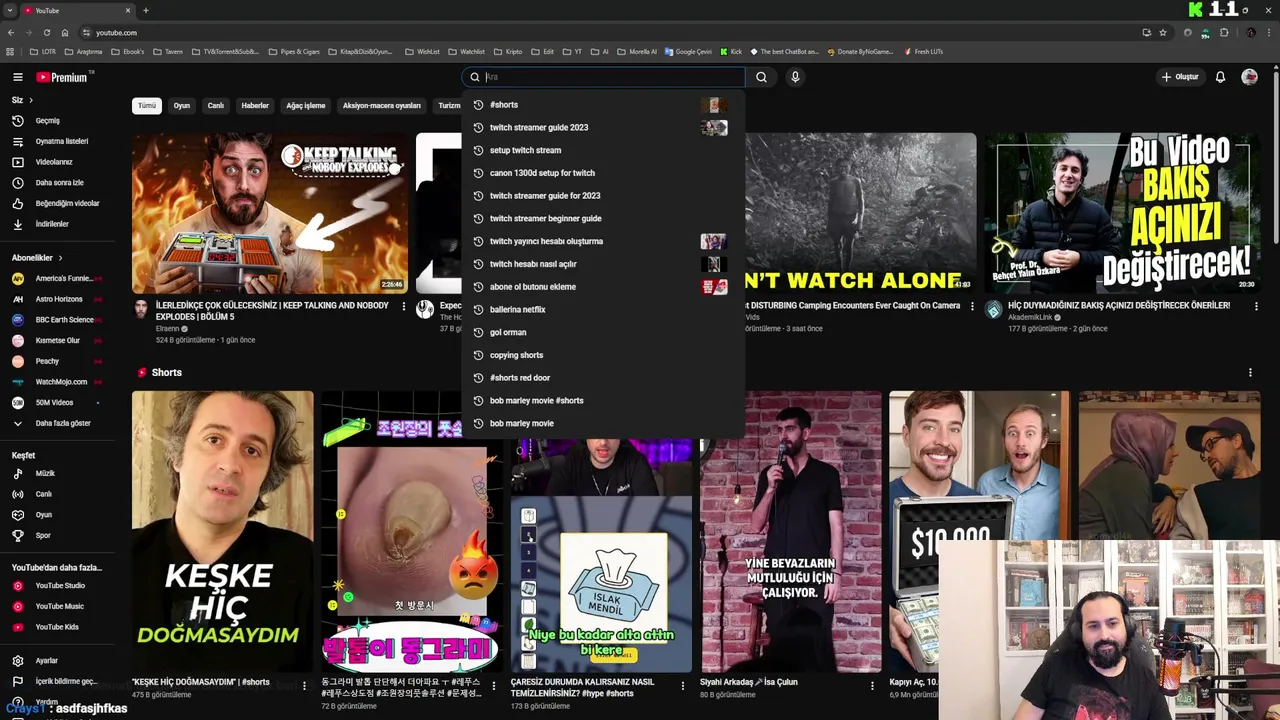
Task: Expand the Abonelikler section chevron
Action: point(60,258)
